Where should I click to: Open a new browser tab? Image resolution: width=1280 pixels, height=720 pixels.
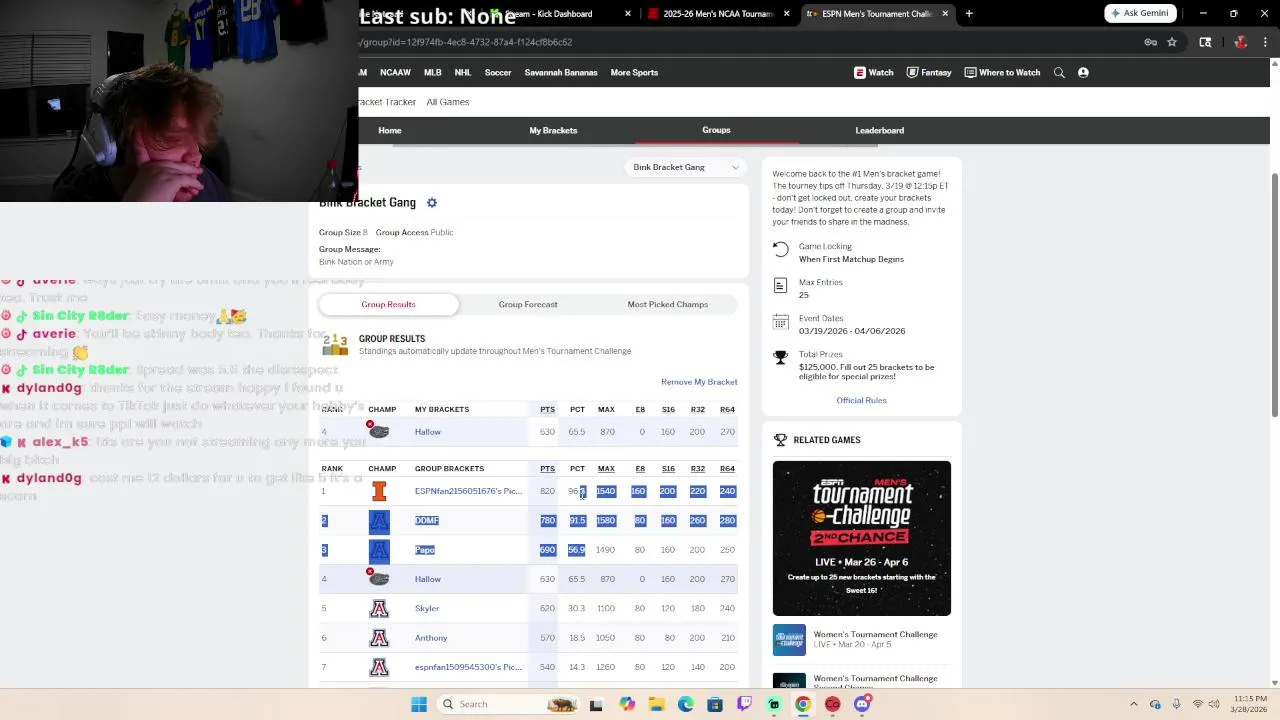[x=969, y=14]
